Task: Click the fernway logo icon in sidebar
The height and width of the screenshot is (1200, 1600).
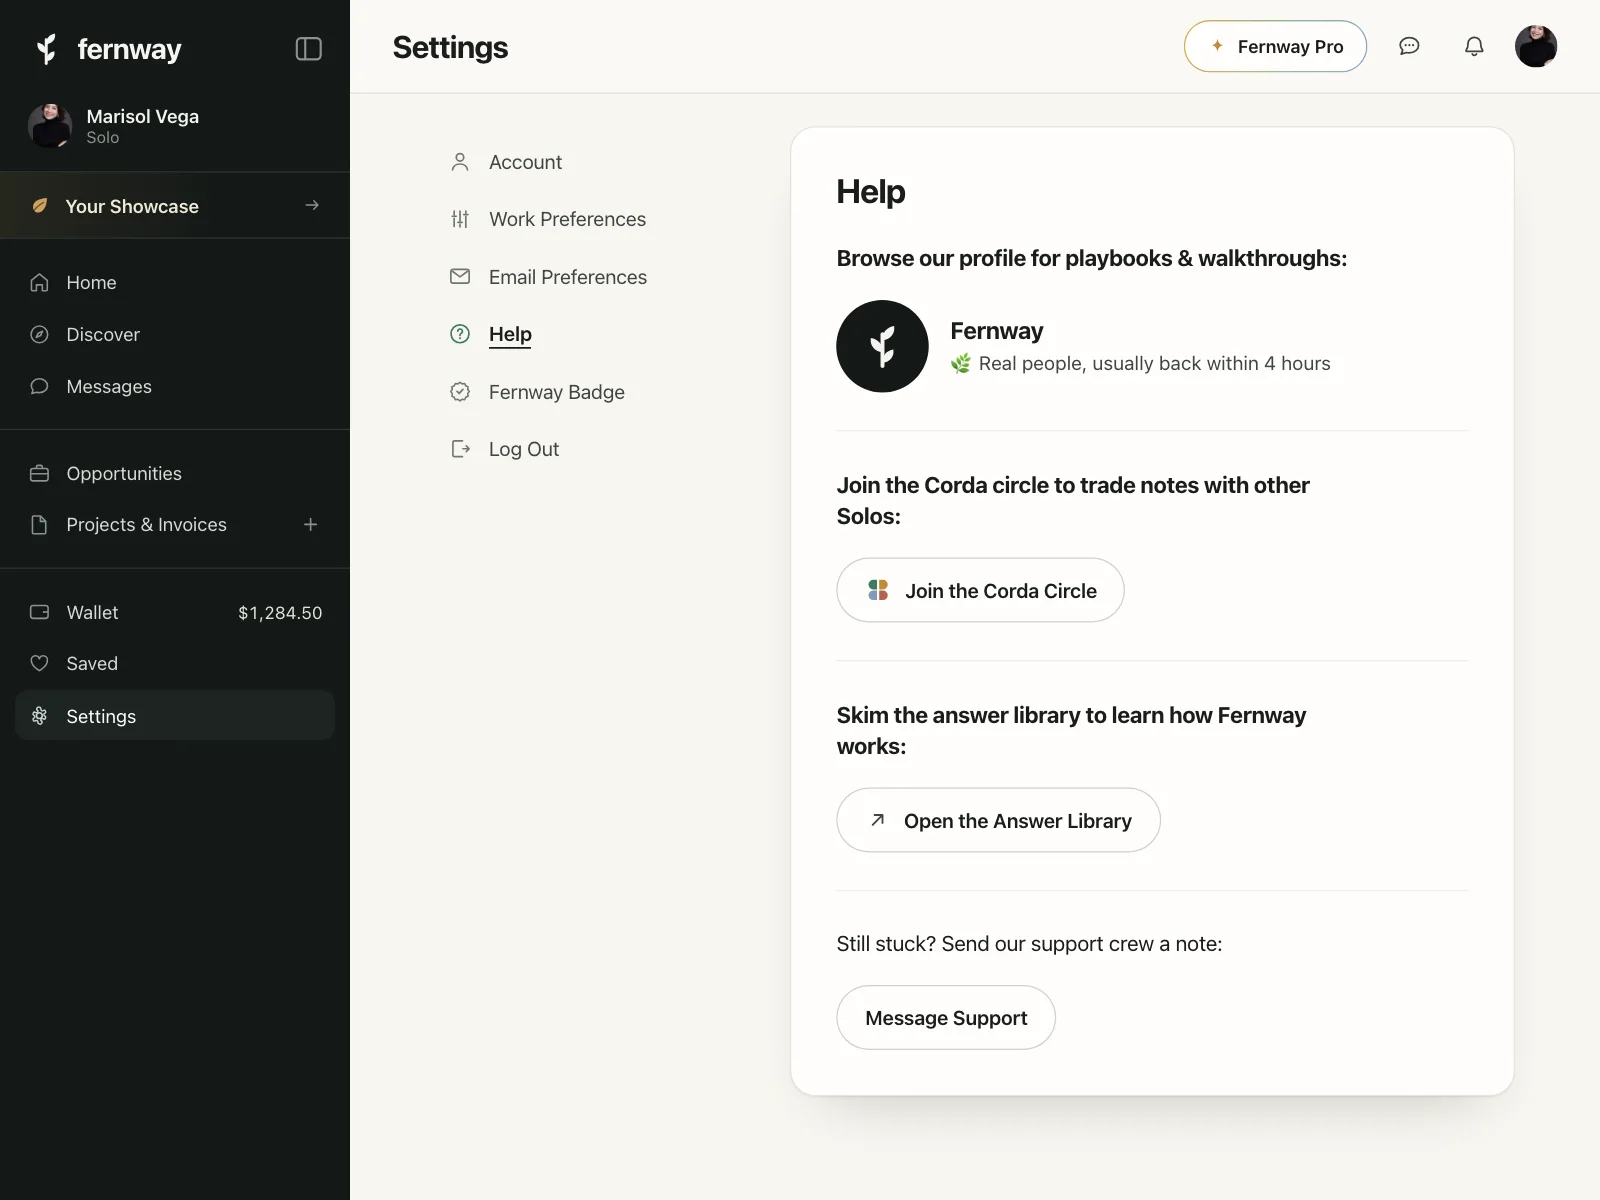Action: click(46, 49)
